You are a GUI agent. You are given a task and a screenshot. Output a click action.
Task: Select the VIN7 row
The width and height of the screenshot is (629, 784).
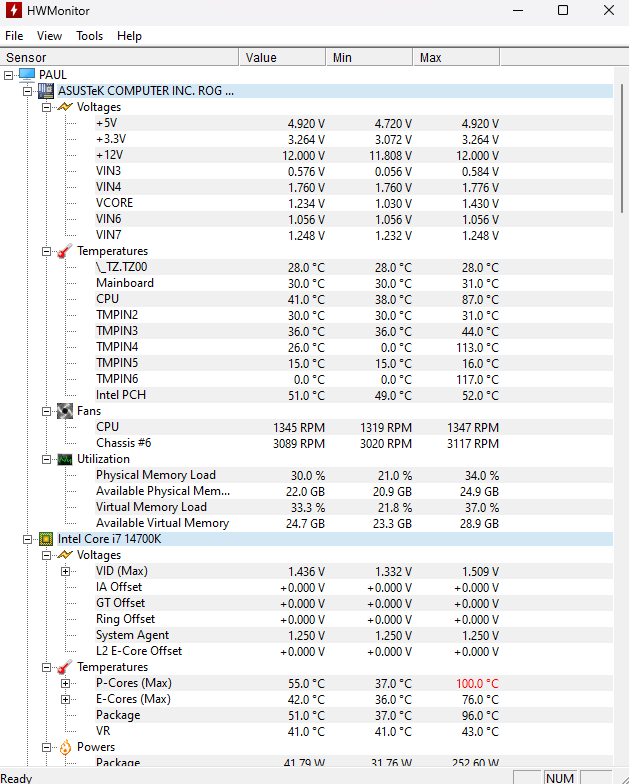point(354,235)
